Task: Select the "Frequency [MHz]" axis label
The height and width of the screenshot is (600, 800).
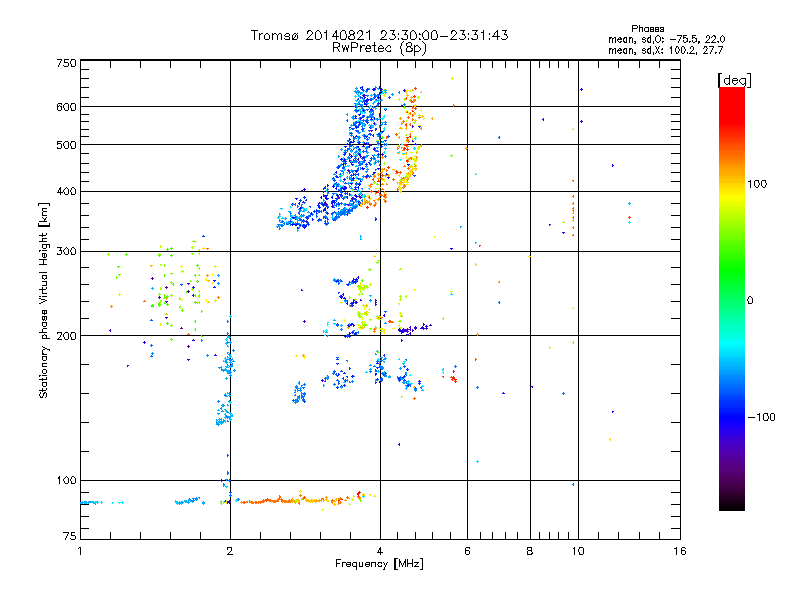Action: pos(379,564)
